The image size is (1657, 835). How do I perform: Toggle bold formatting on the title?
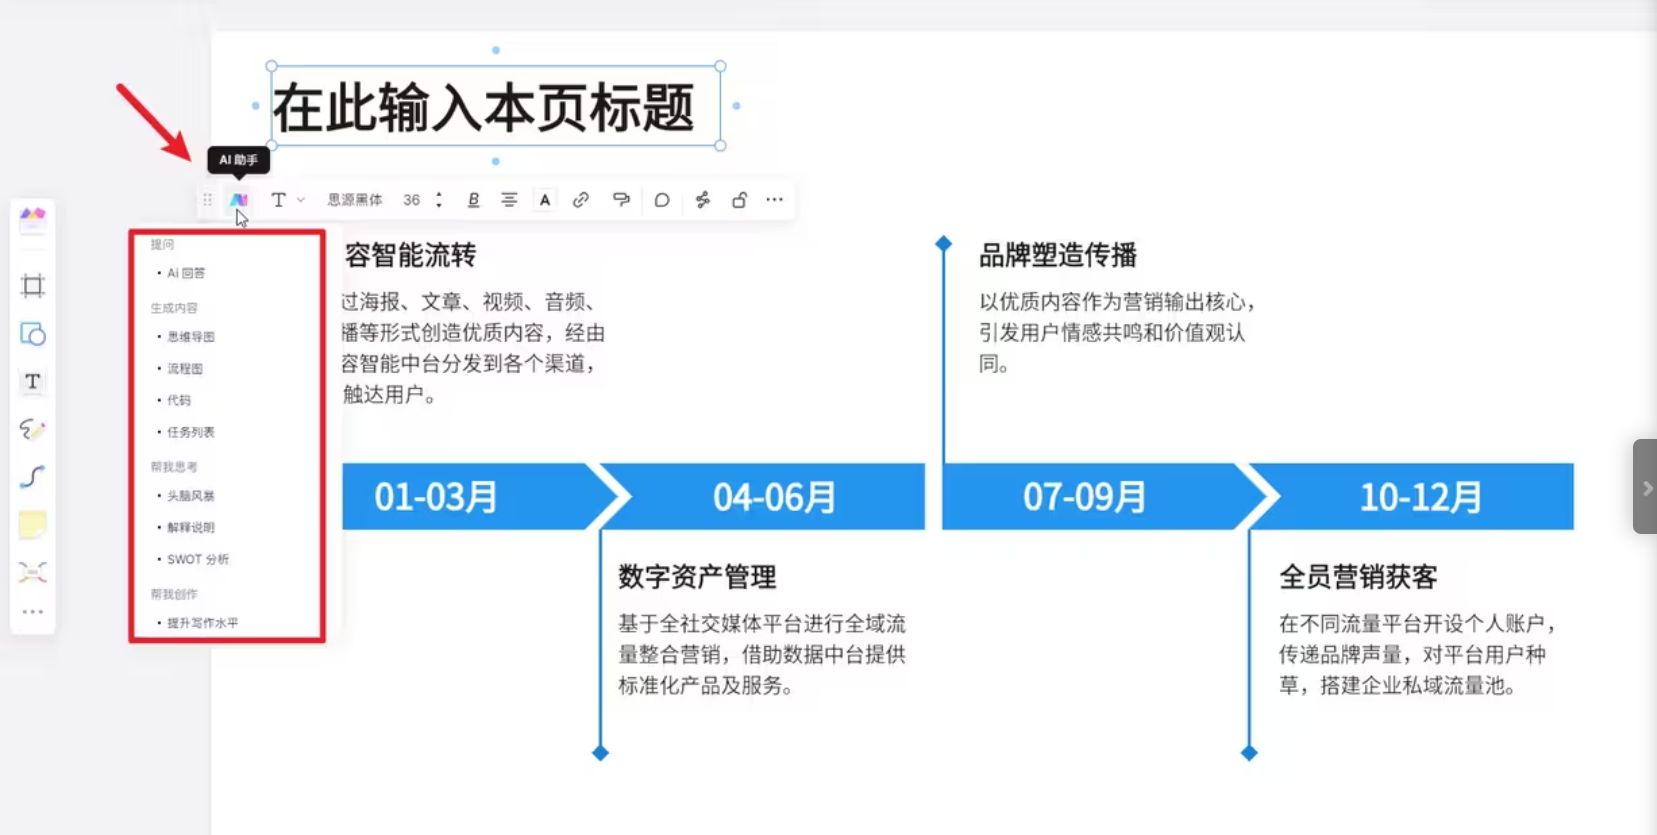(x=473, y=200)
